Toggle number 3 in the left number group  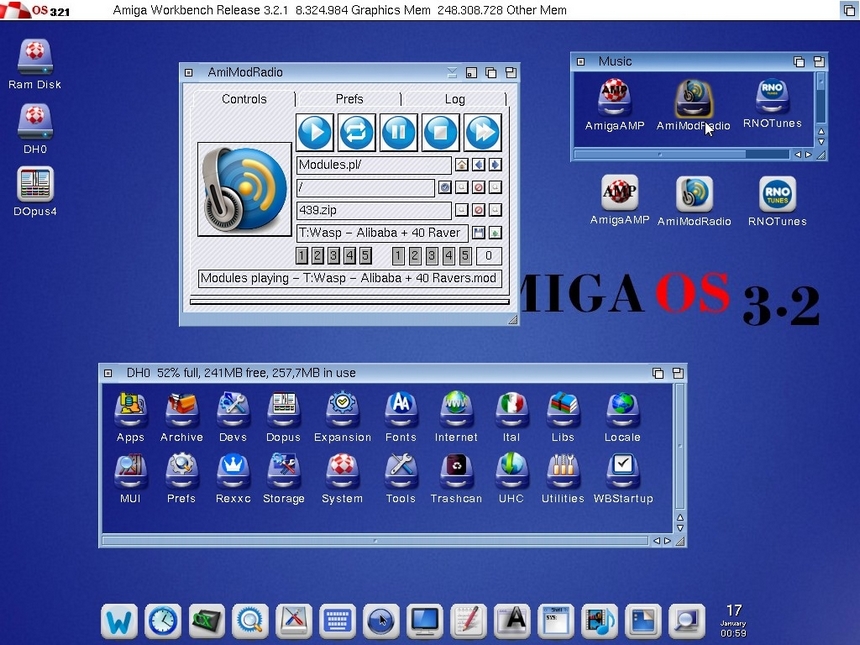[334, 256]
